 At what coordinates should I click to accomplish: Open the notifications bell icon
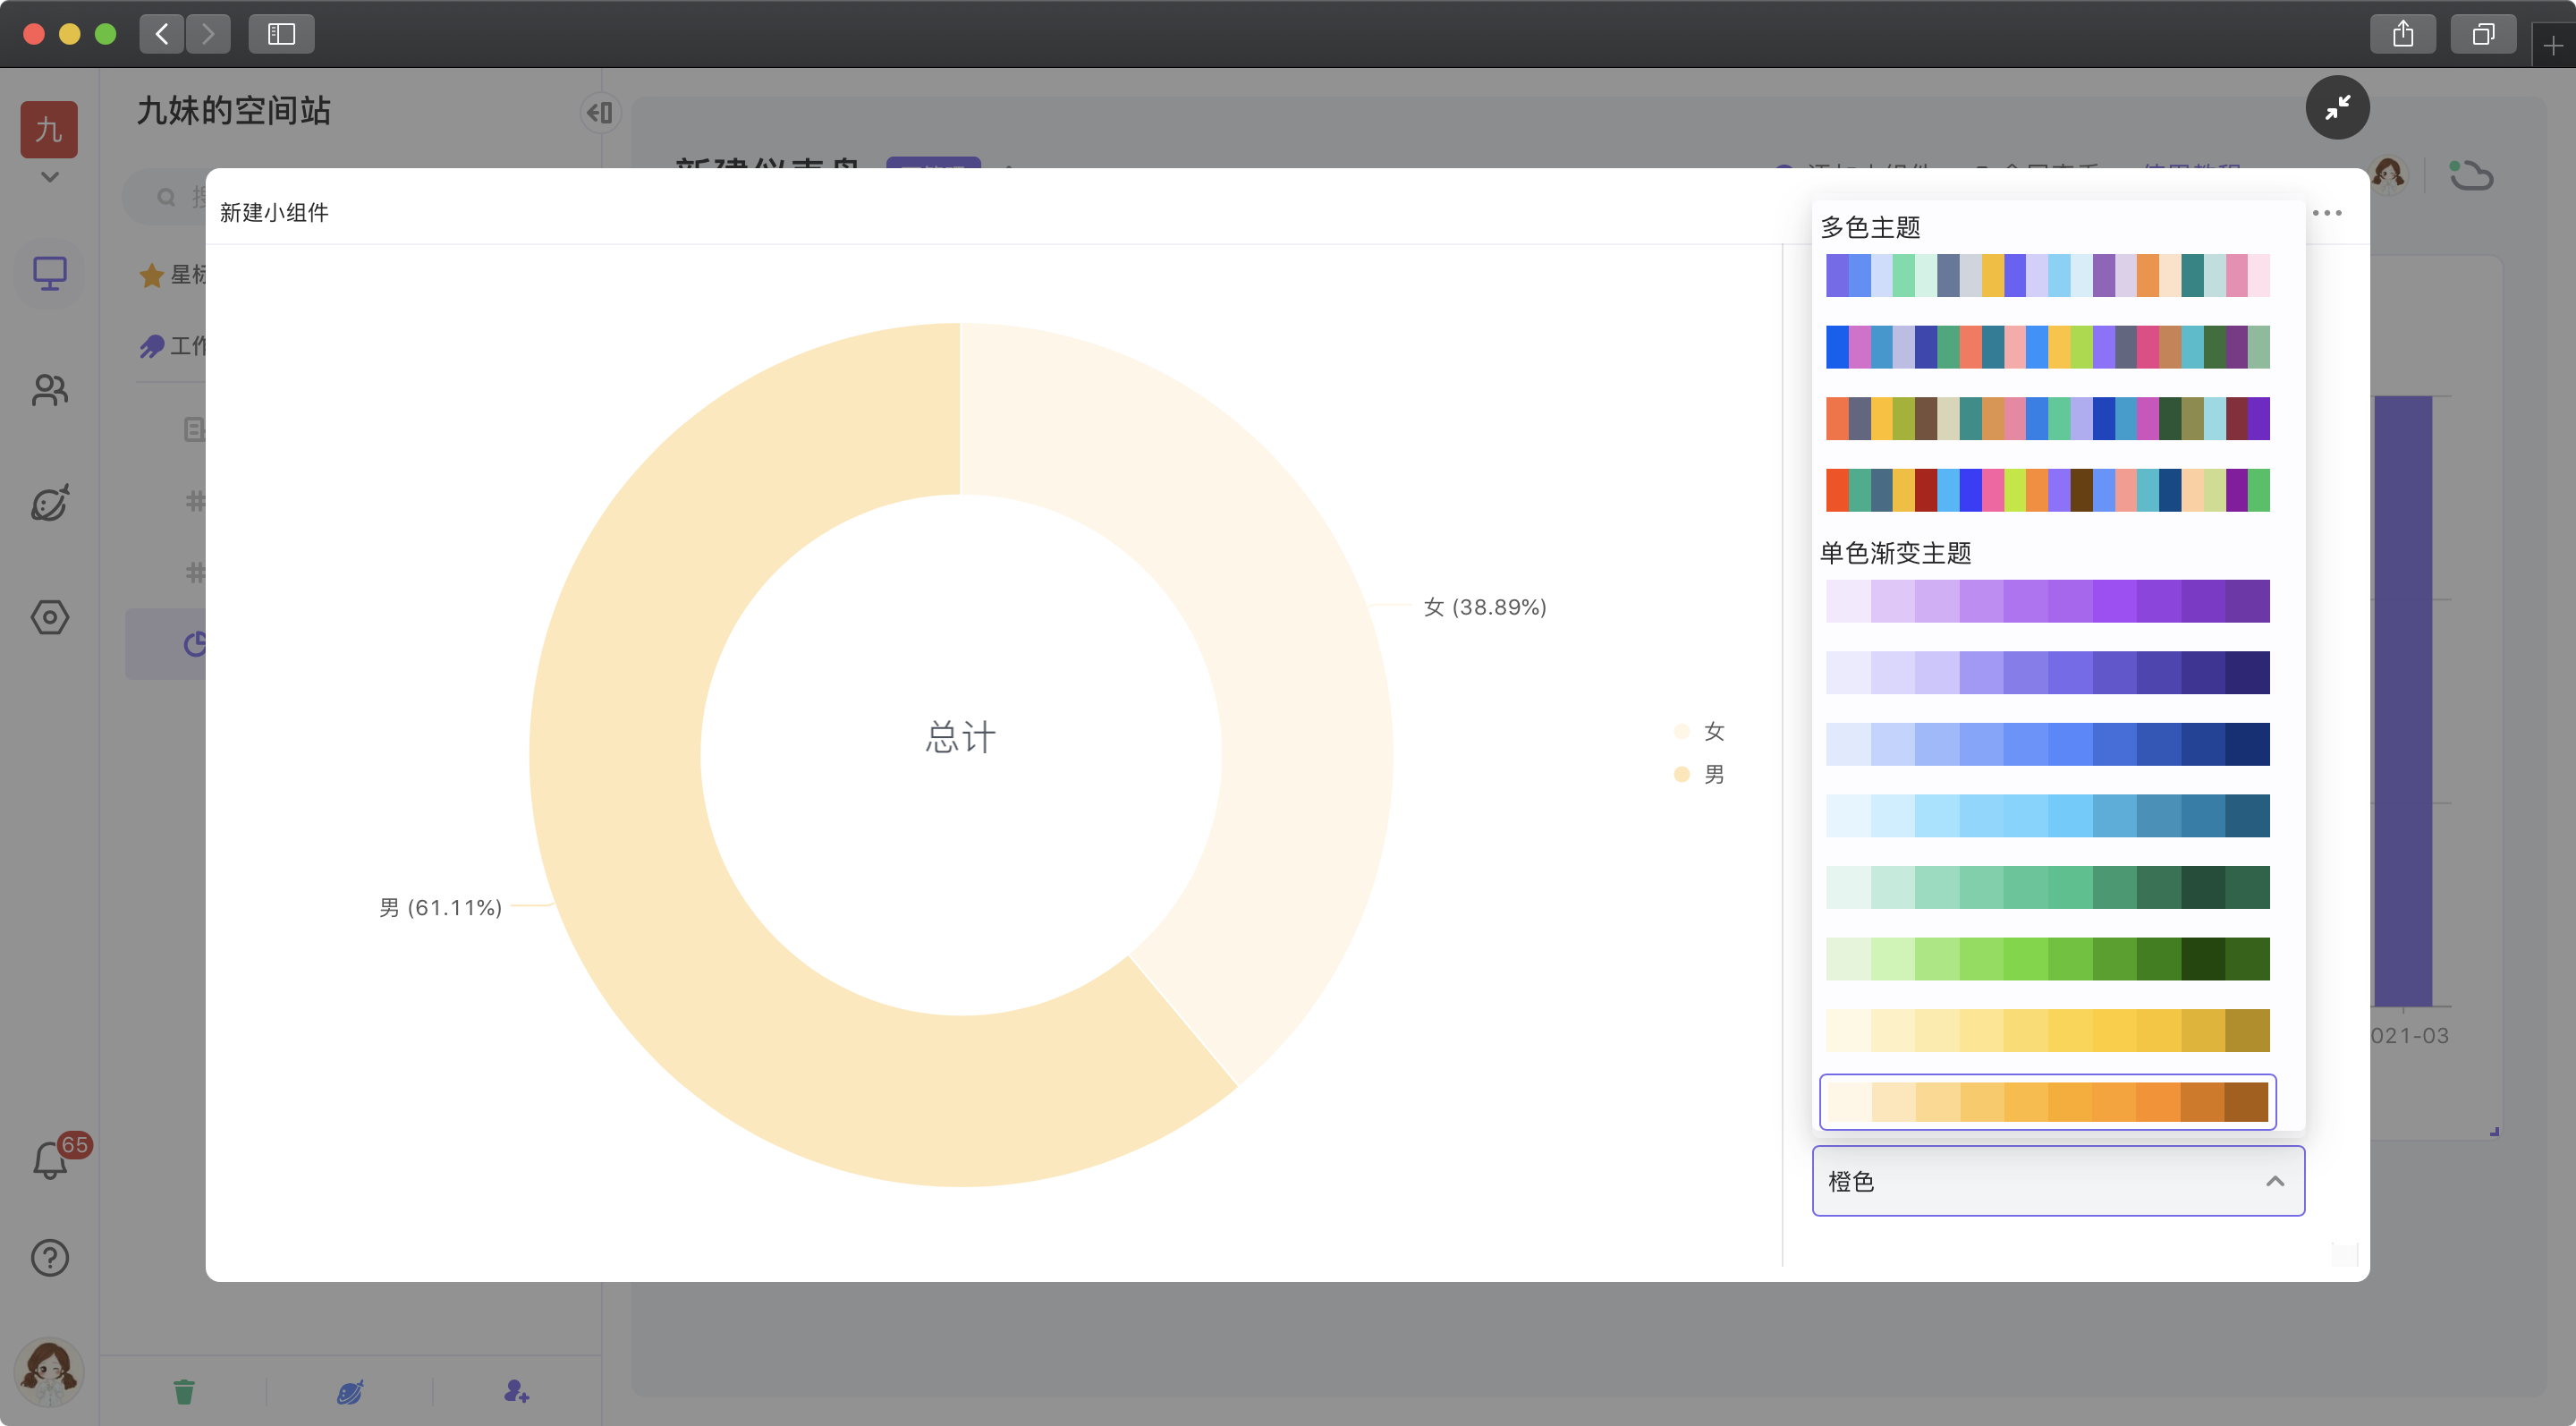(49, 1160)
